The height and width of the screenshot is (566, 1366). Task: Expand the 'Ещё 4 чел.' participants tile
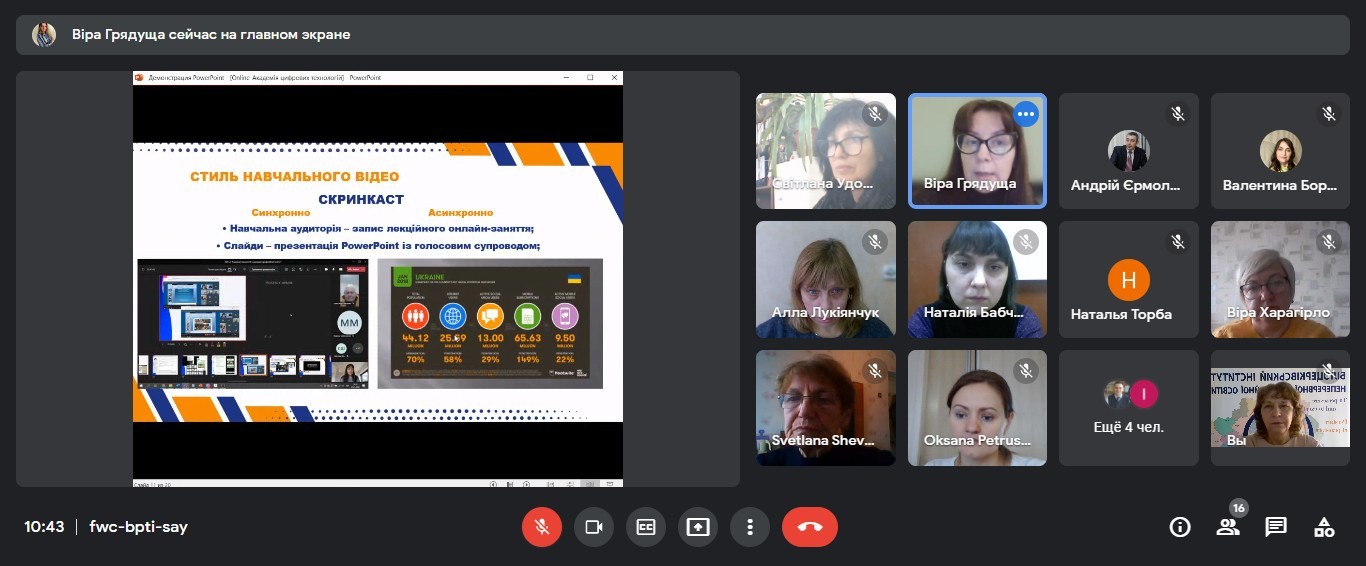(x=1128, y=408)
